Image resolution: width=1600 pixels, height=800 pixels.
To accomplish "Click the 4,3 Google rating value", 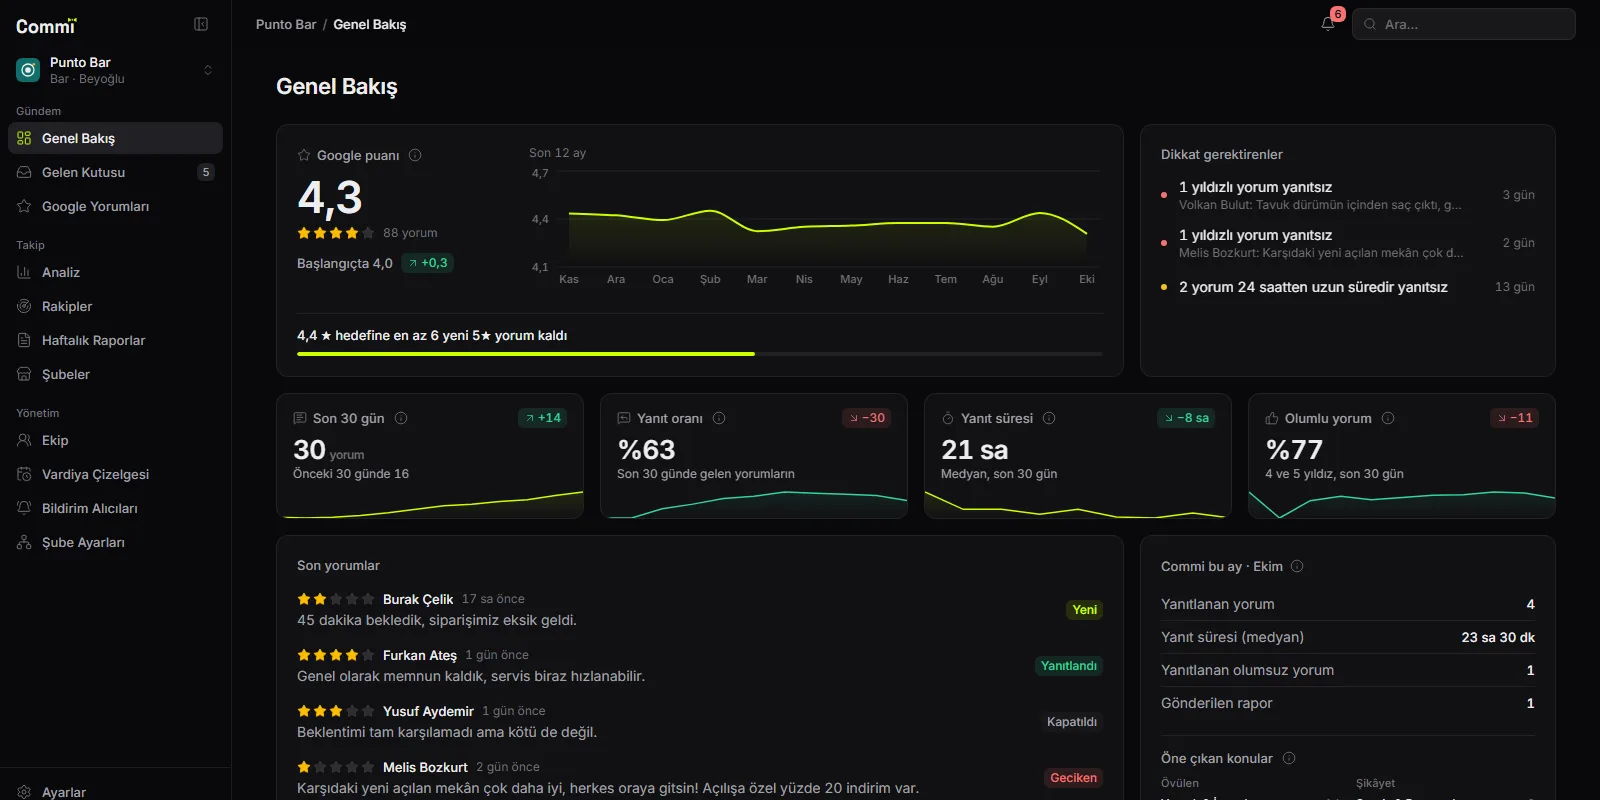I will pos(330,198).
